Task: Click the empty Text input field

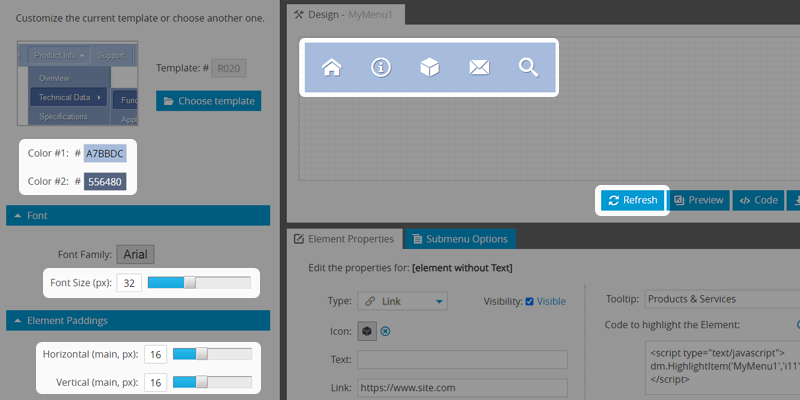Action: coord(462,359)
